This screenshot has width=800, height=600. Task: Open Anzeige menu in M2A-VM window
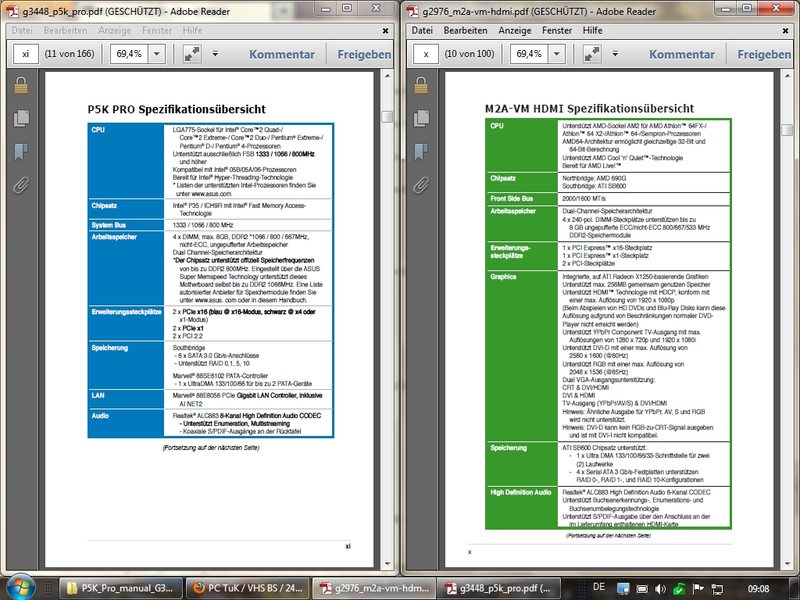tap(515, 31)
